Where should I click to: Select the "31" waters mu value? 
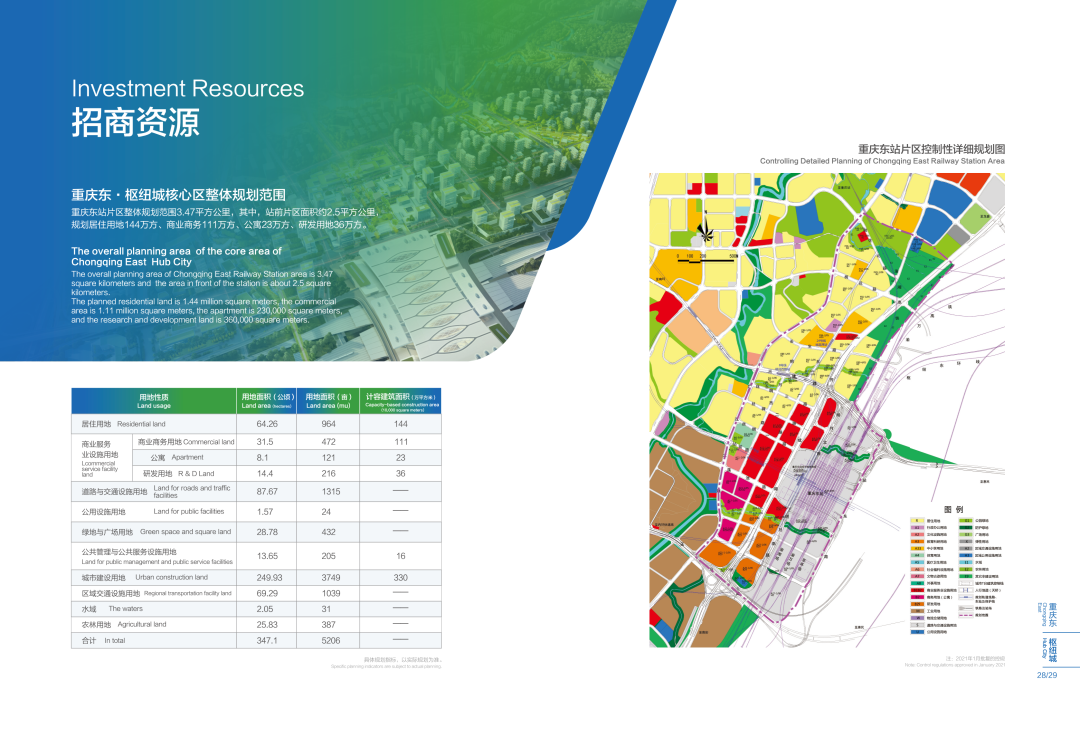click(x=326, y=609)
